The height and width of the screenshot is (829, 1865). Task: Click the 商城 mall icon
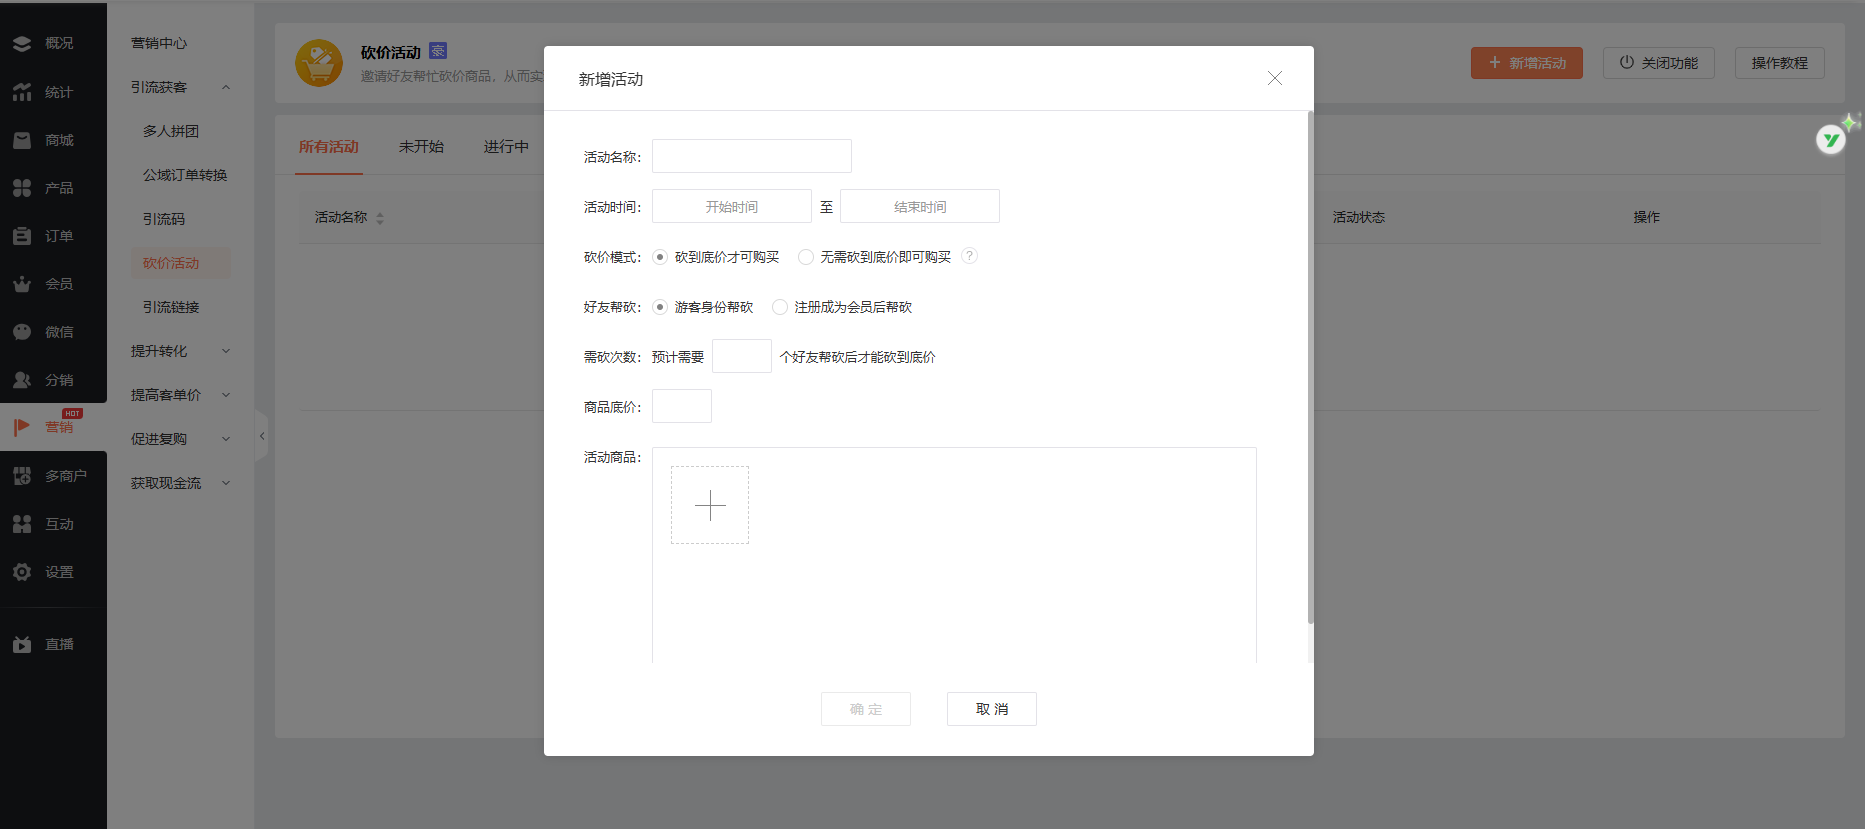tap(22, 140)
